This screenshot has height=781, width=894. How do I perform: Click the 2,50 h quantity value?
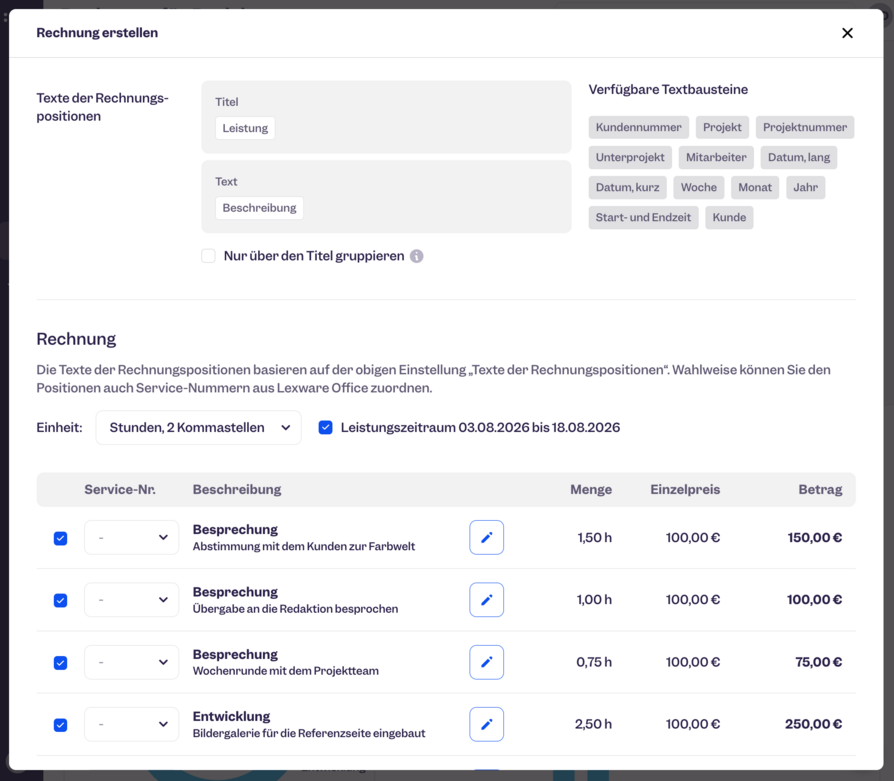[x=594, y=724]
